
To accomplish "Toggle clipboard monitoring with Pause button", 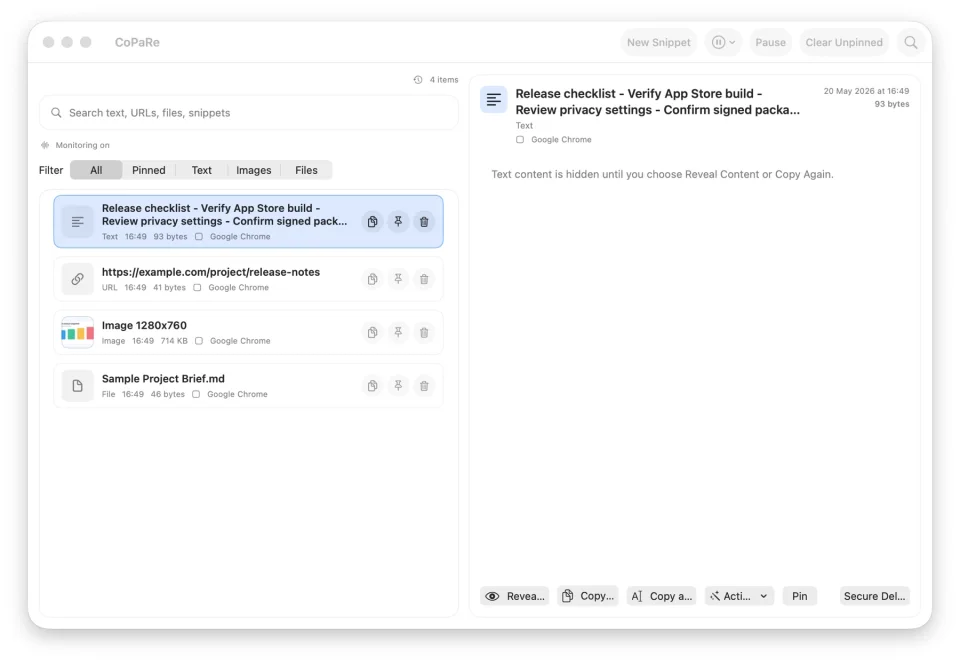I will [770, 42].
